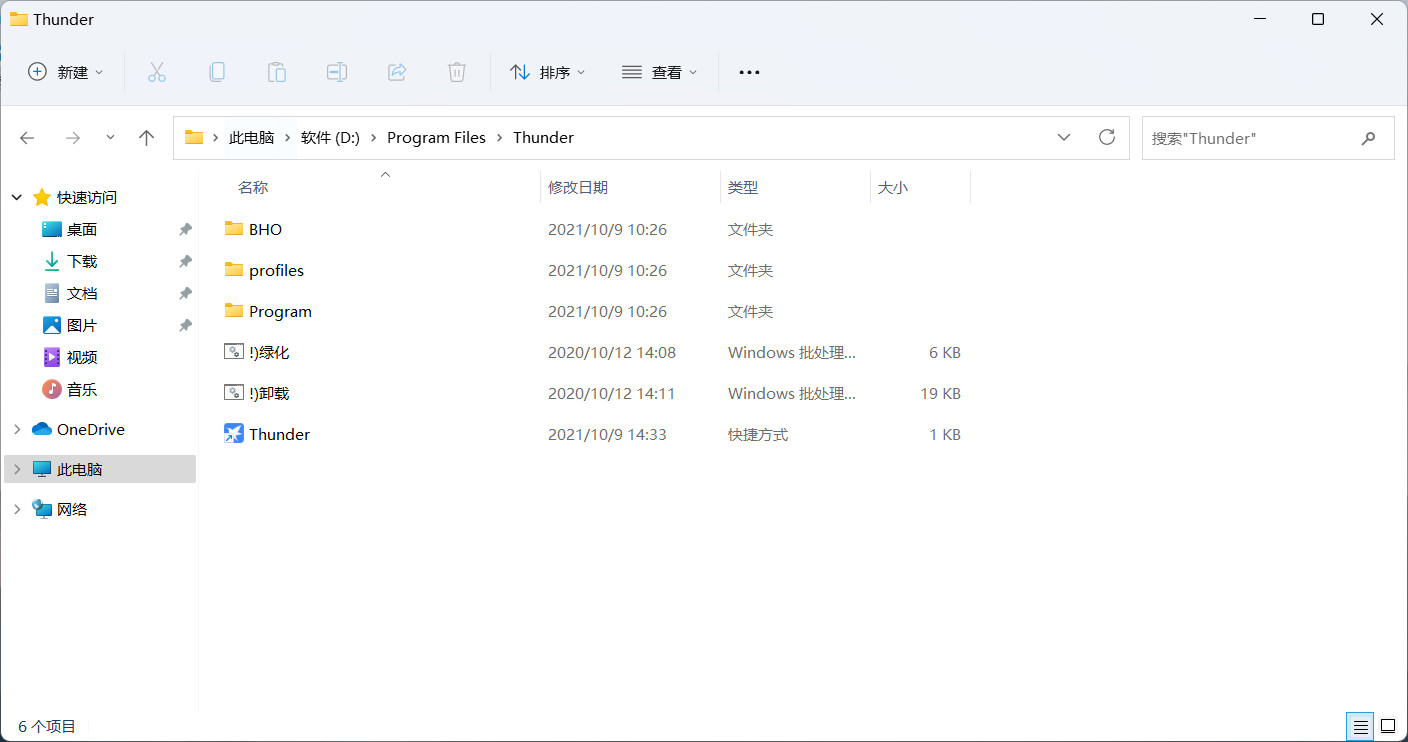Viewport: 1408px width, 742px height.
Task: Go back with the left arrow
Action: [27, 138]
